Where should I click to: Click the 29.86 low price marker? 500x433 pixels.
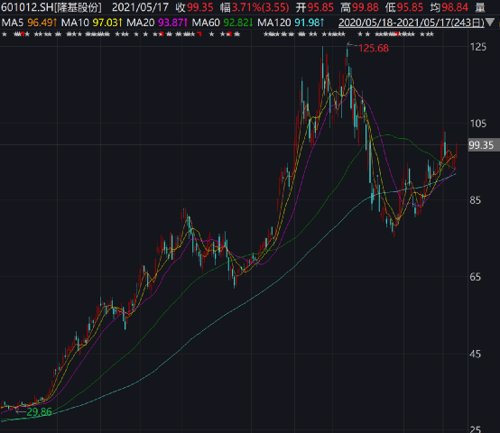tap(39, 412)
